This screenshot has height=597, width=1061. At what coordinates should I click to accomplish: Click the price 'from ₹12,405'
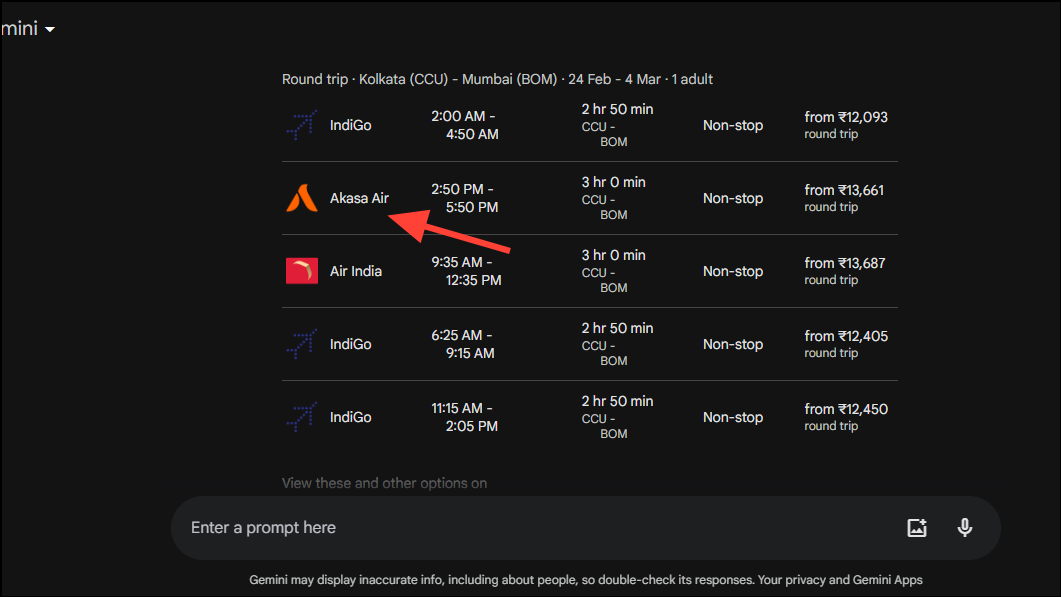tap(846, 336)
